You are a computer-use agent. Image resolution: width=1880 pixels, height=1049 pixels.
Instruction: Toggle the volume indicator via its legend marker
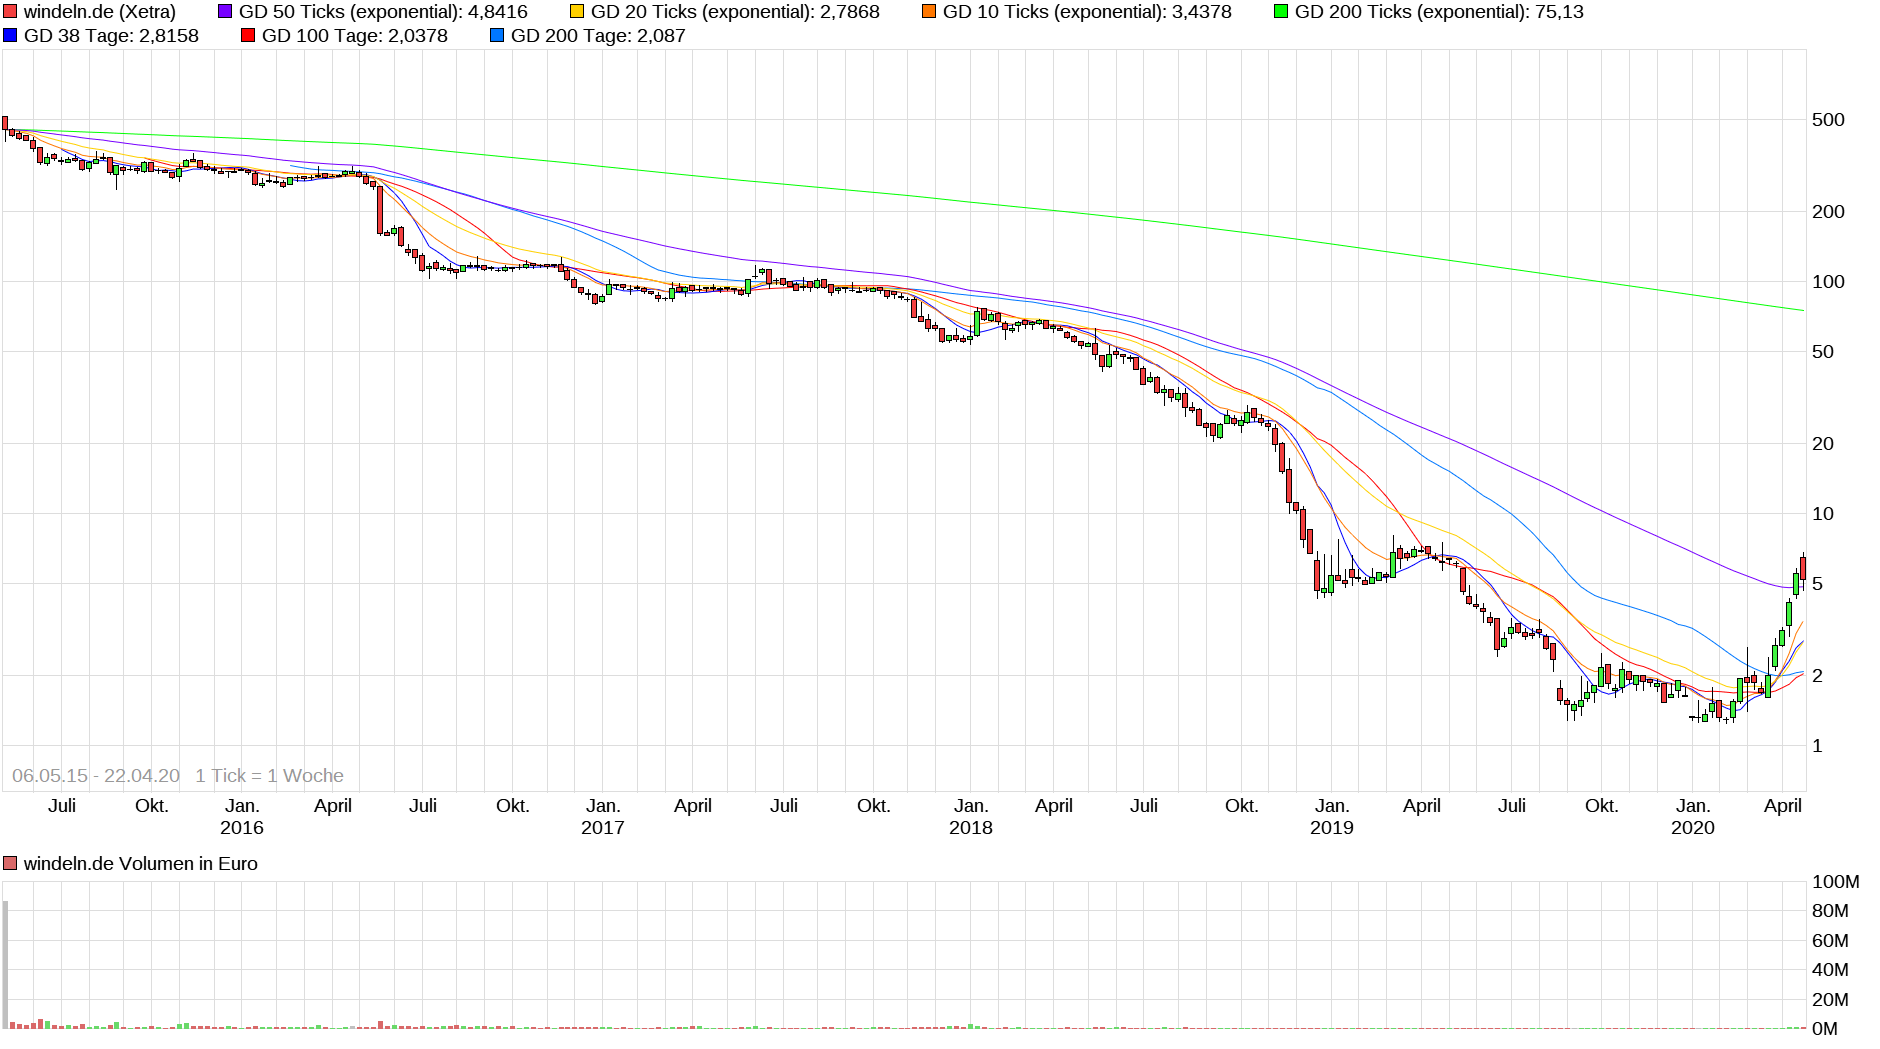pyautogui.click(x=9, y=861)
